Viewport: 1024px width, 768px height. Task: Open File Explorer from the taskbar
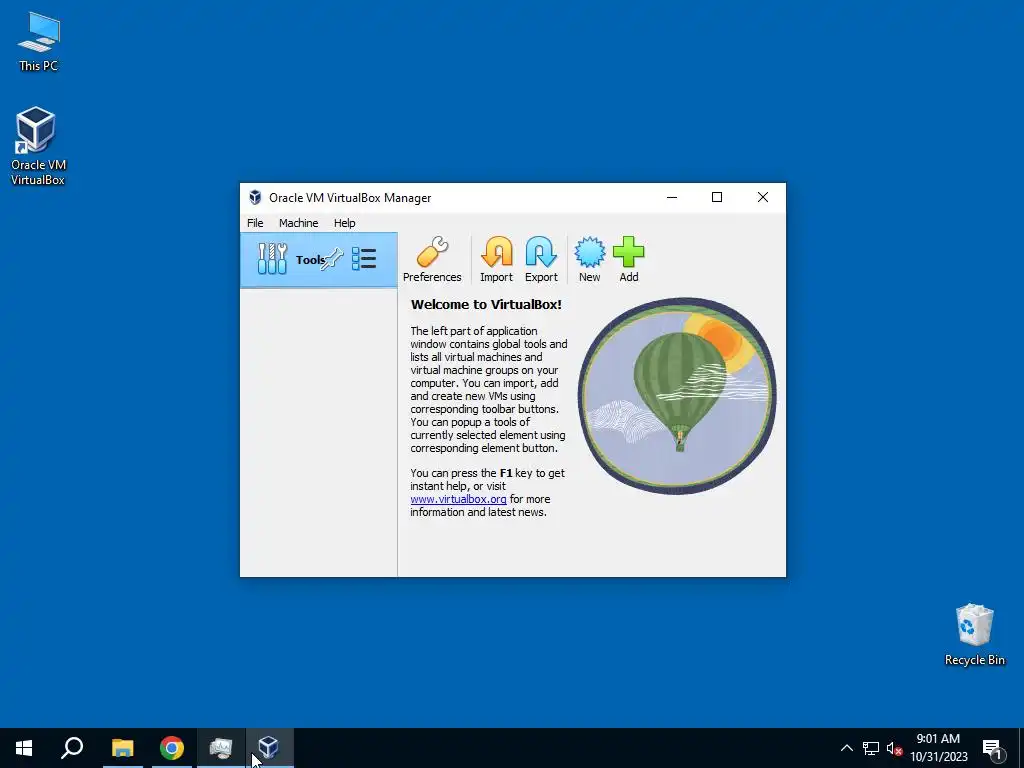122,748
